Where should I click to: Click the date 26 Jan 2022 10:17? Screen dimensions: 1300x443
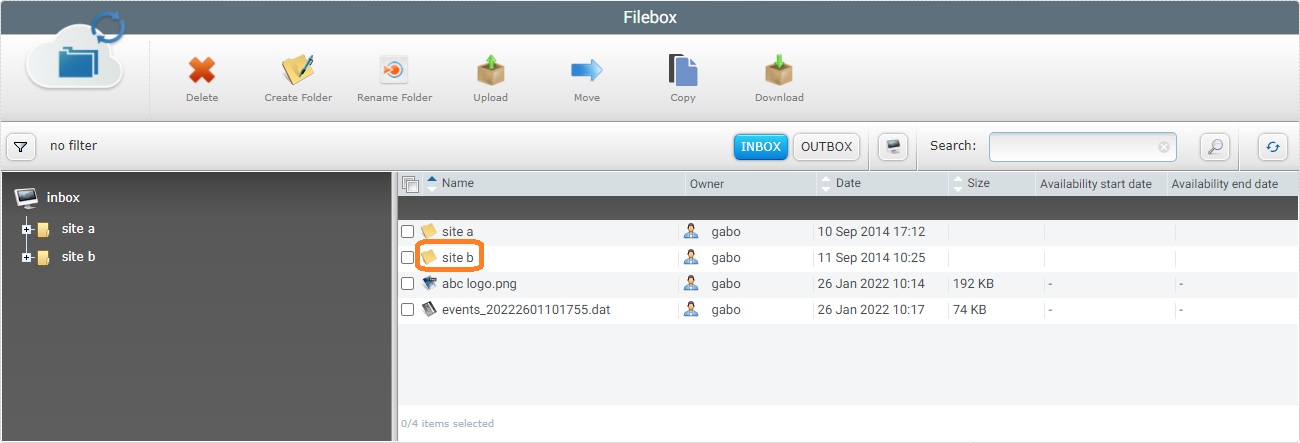click(871, 310)
